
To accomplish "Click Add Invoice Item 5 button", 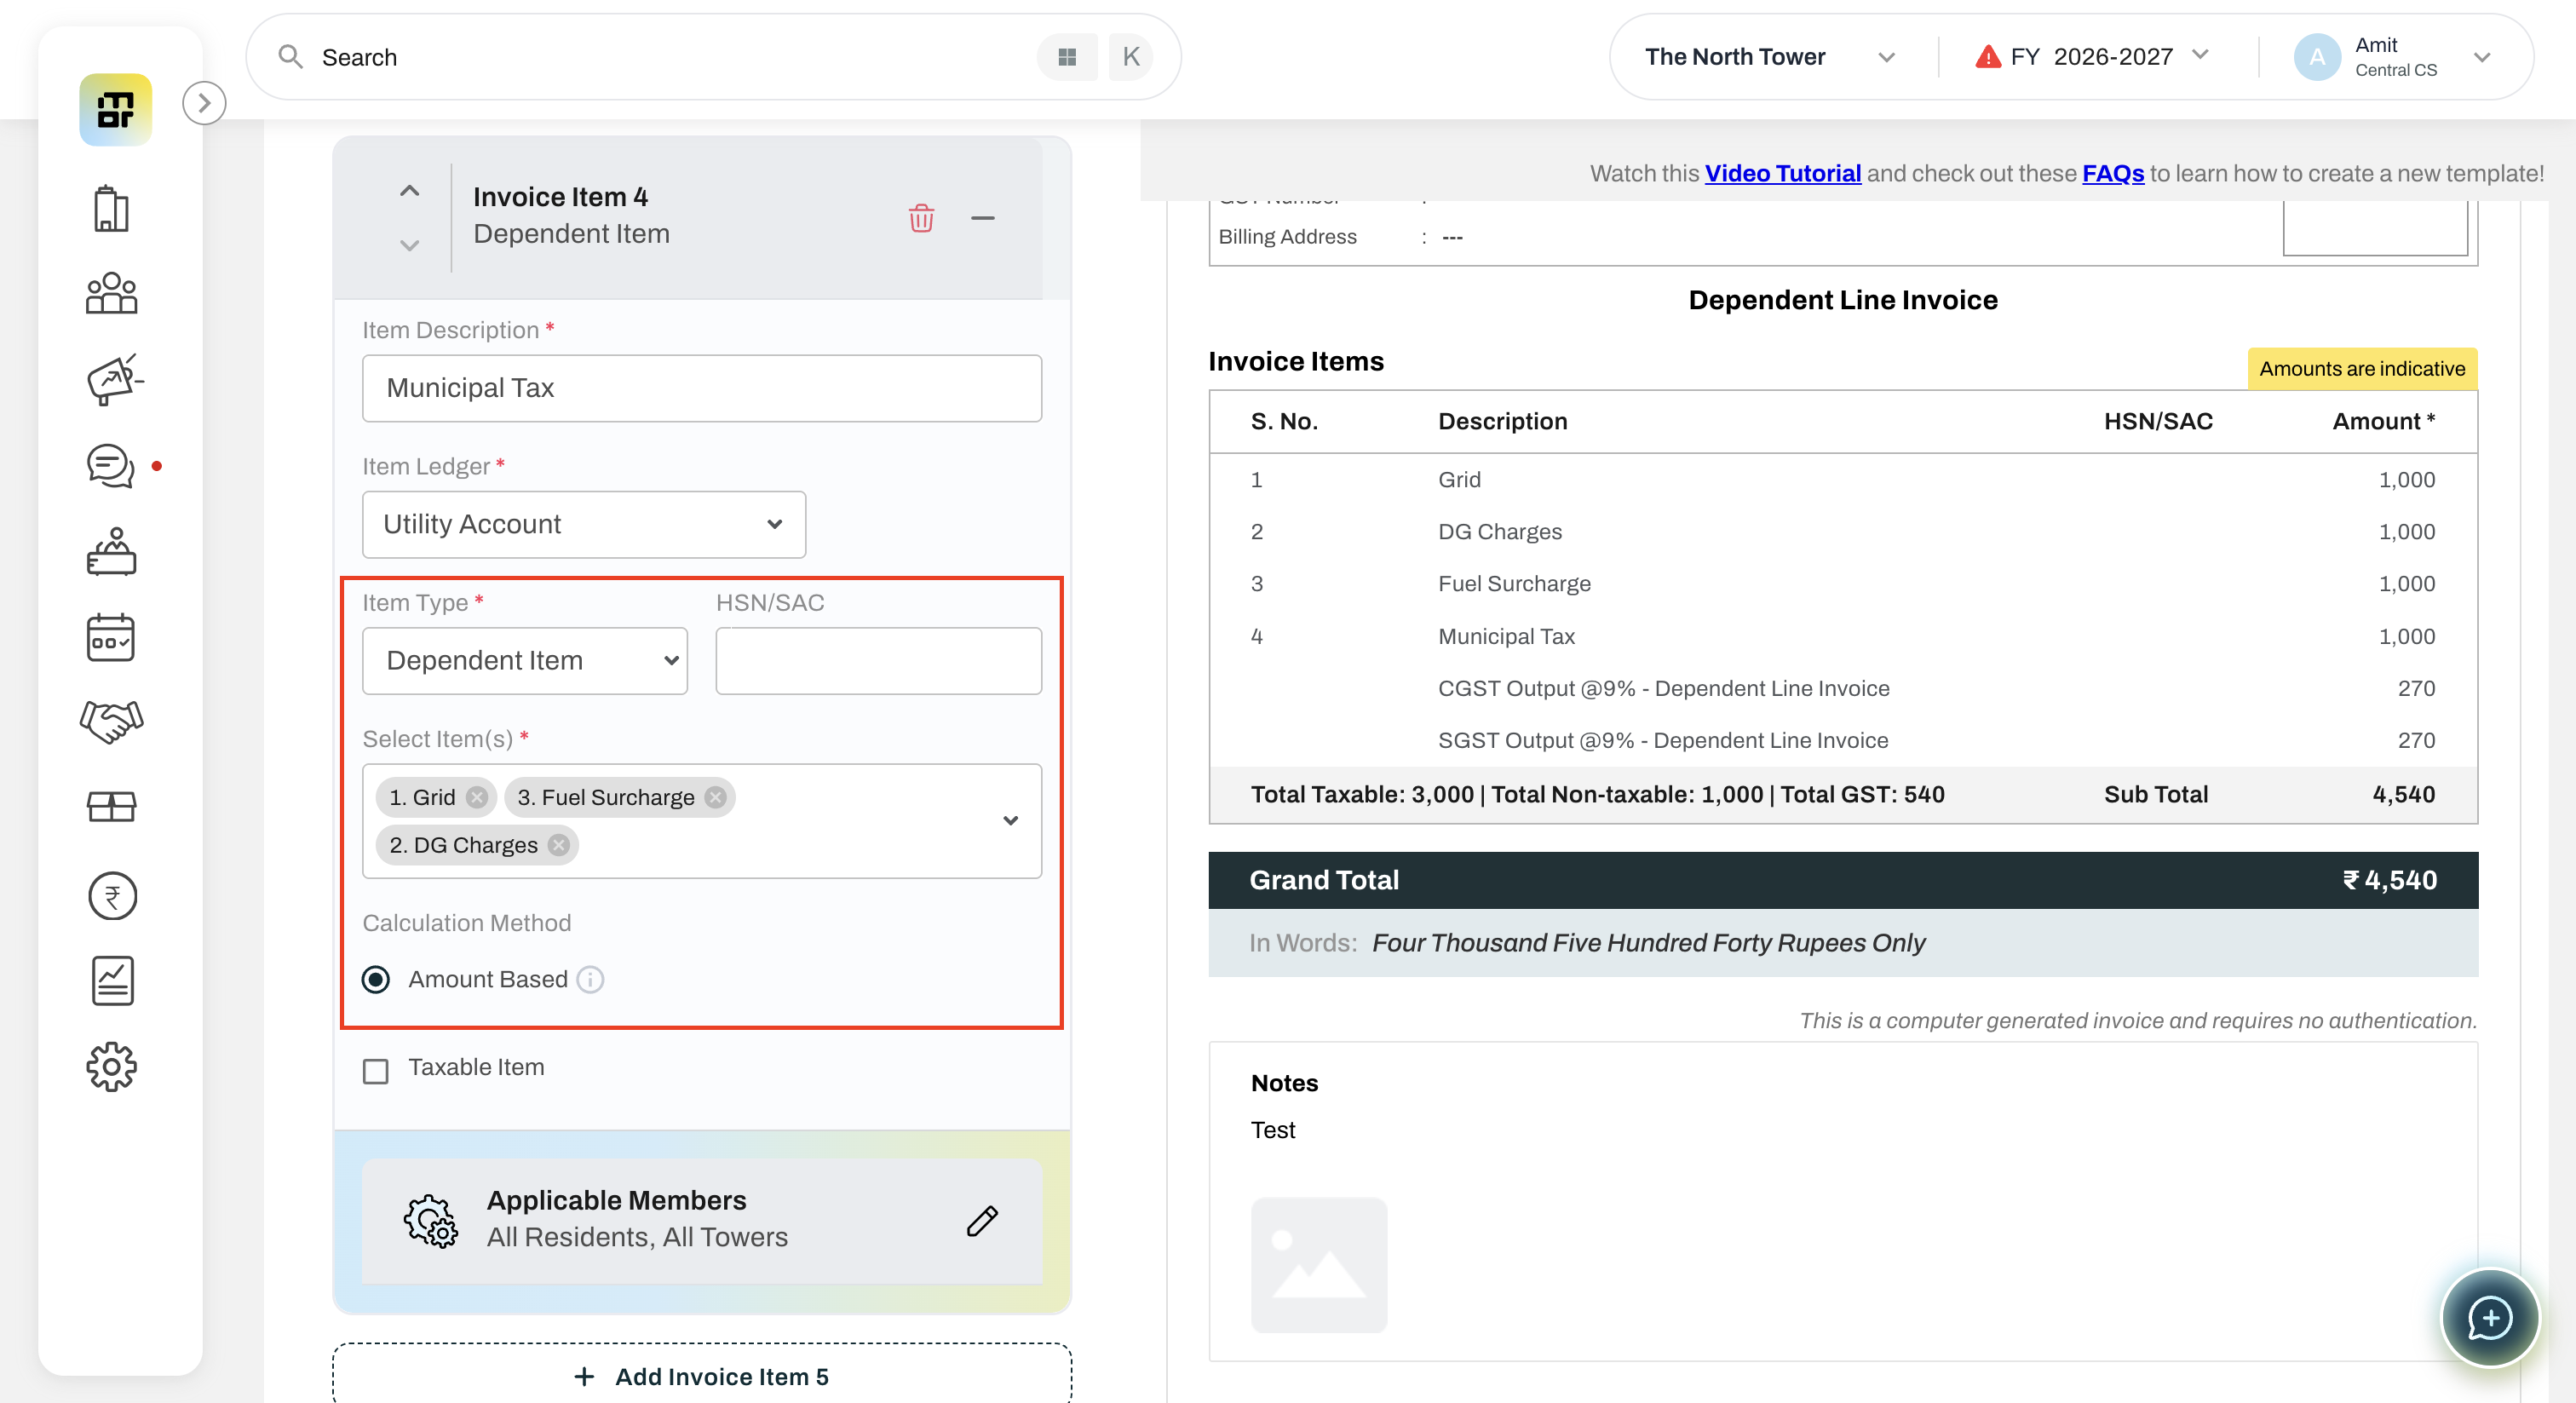I will (702, 1376).
